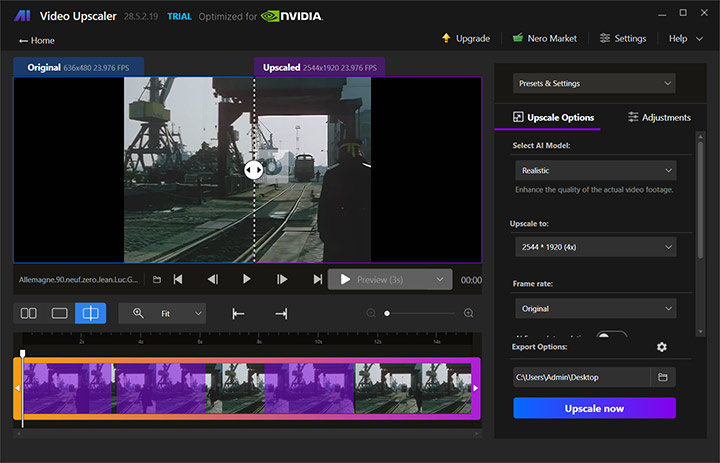Select the Original preview tab
This screenshot has width=720, height=463.
(x=79, y=68)
